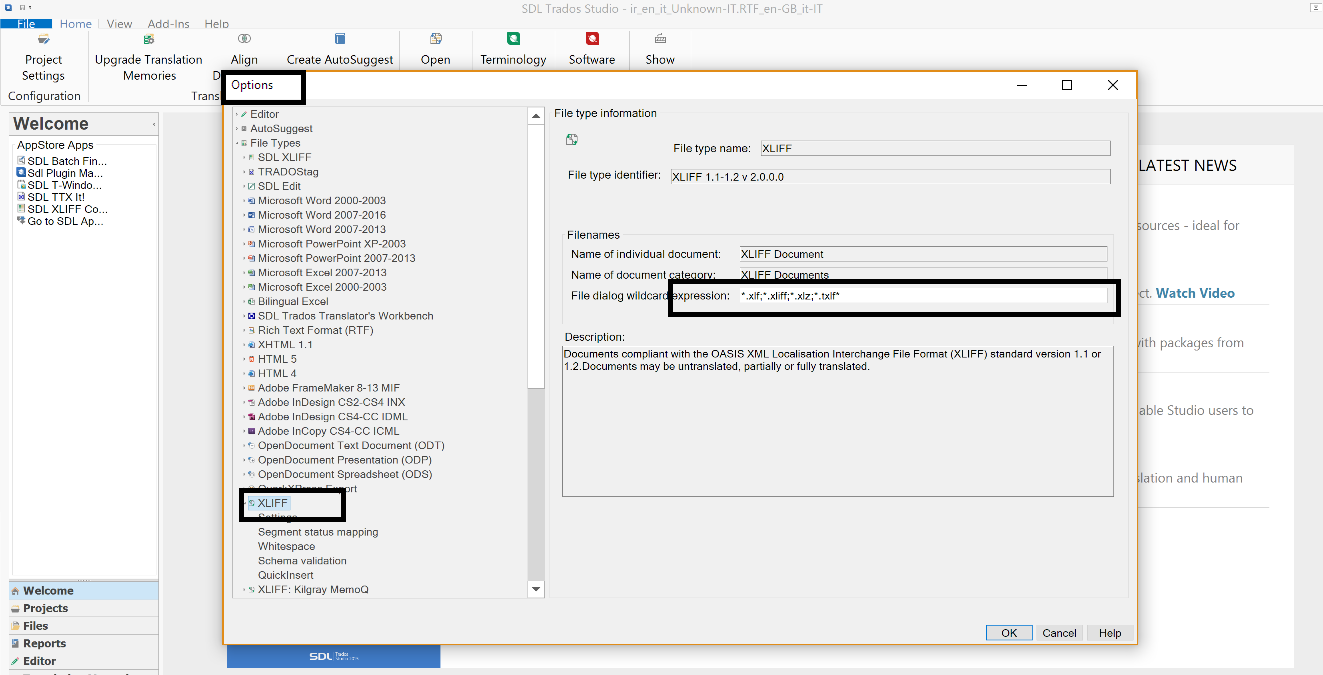Select Schema validation under XLIFF

[302, 561]
